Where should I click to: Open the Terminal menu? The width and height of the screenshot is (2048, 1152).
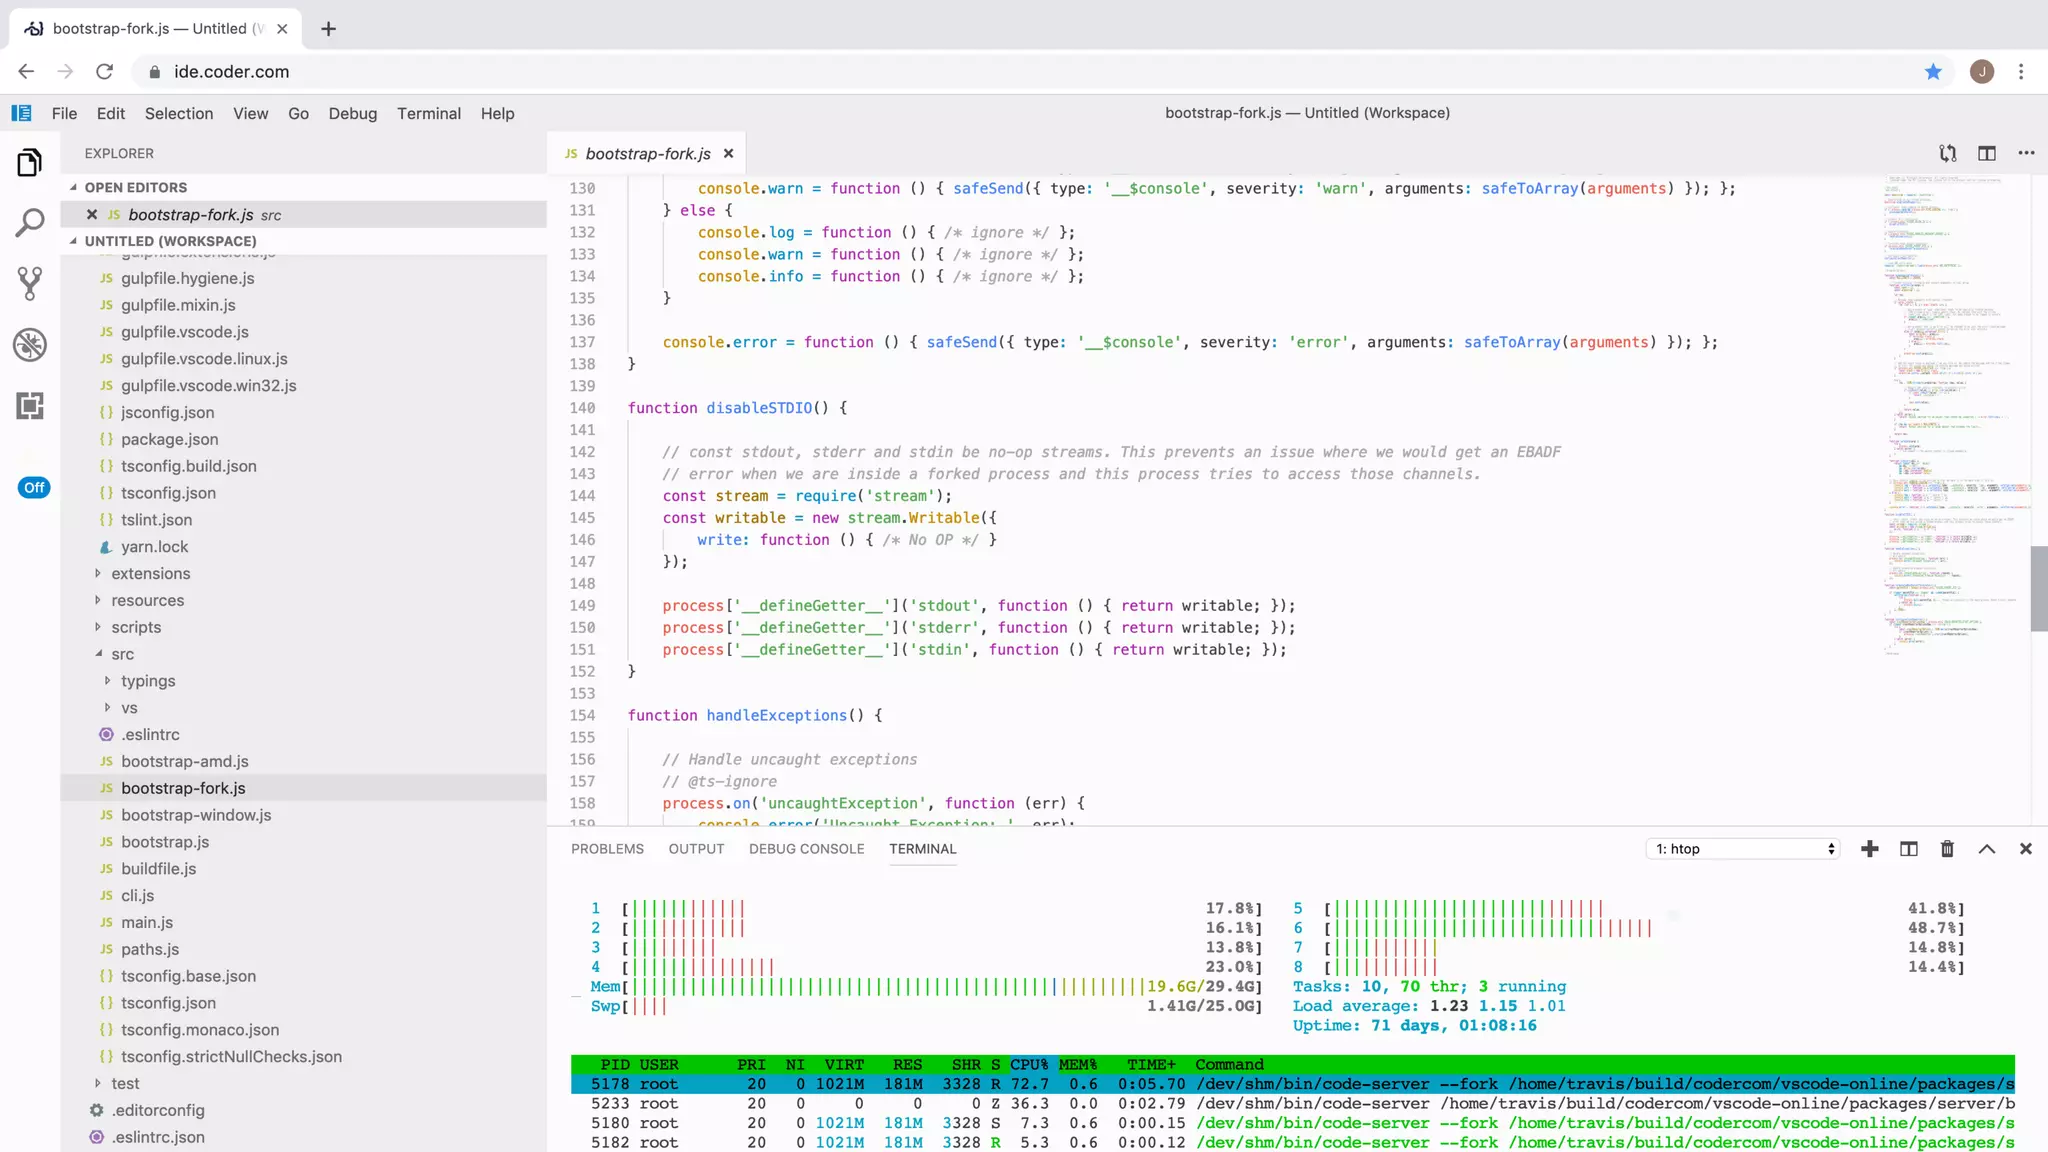coord(428,113)
